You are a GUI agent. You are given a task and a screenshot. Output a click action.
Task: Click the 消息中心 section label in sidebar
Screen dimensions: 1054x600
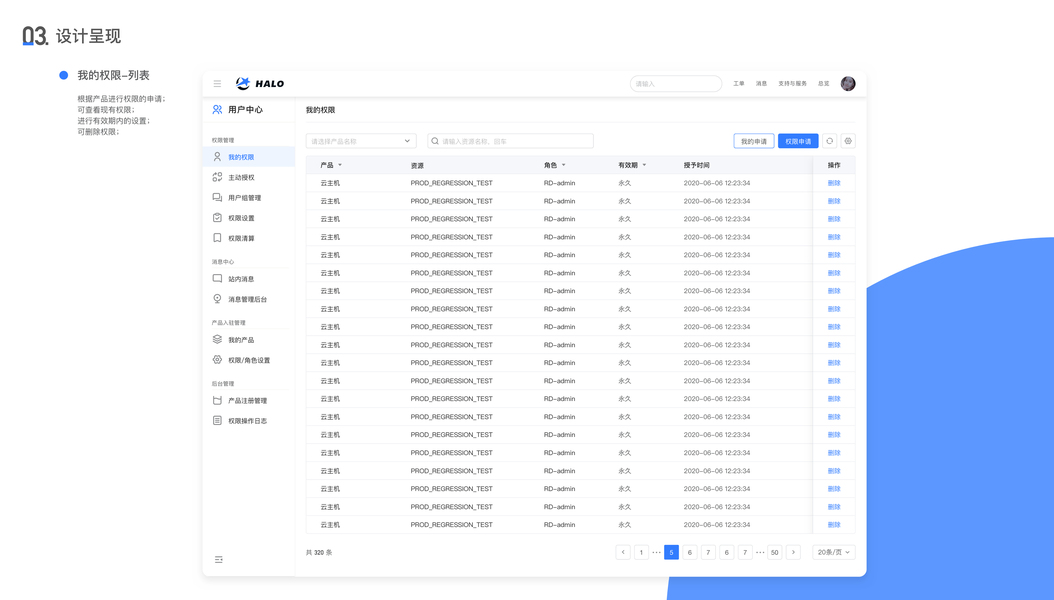(x=223, y=262)
